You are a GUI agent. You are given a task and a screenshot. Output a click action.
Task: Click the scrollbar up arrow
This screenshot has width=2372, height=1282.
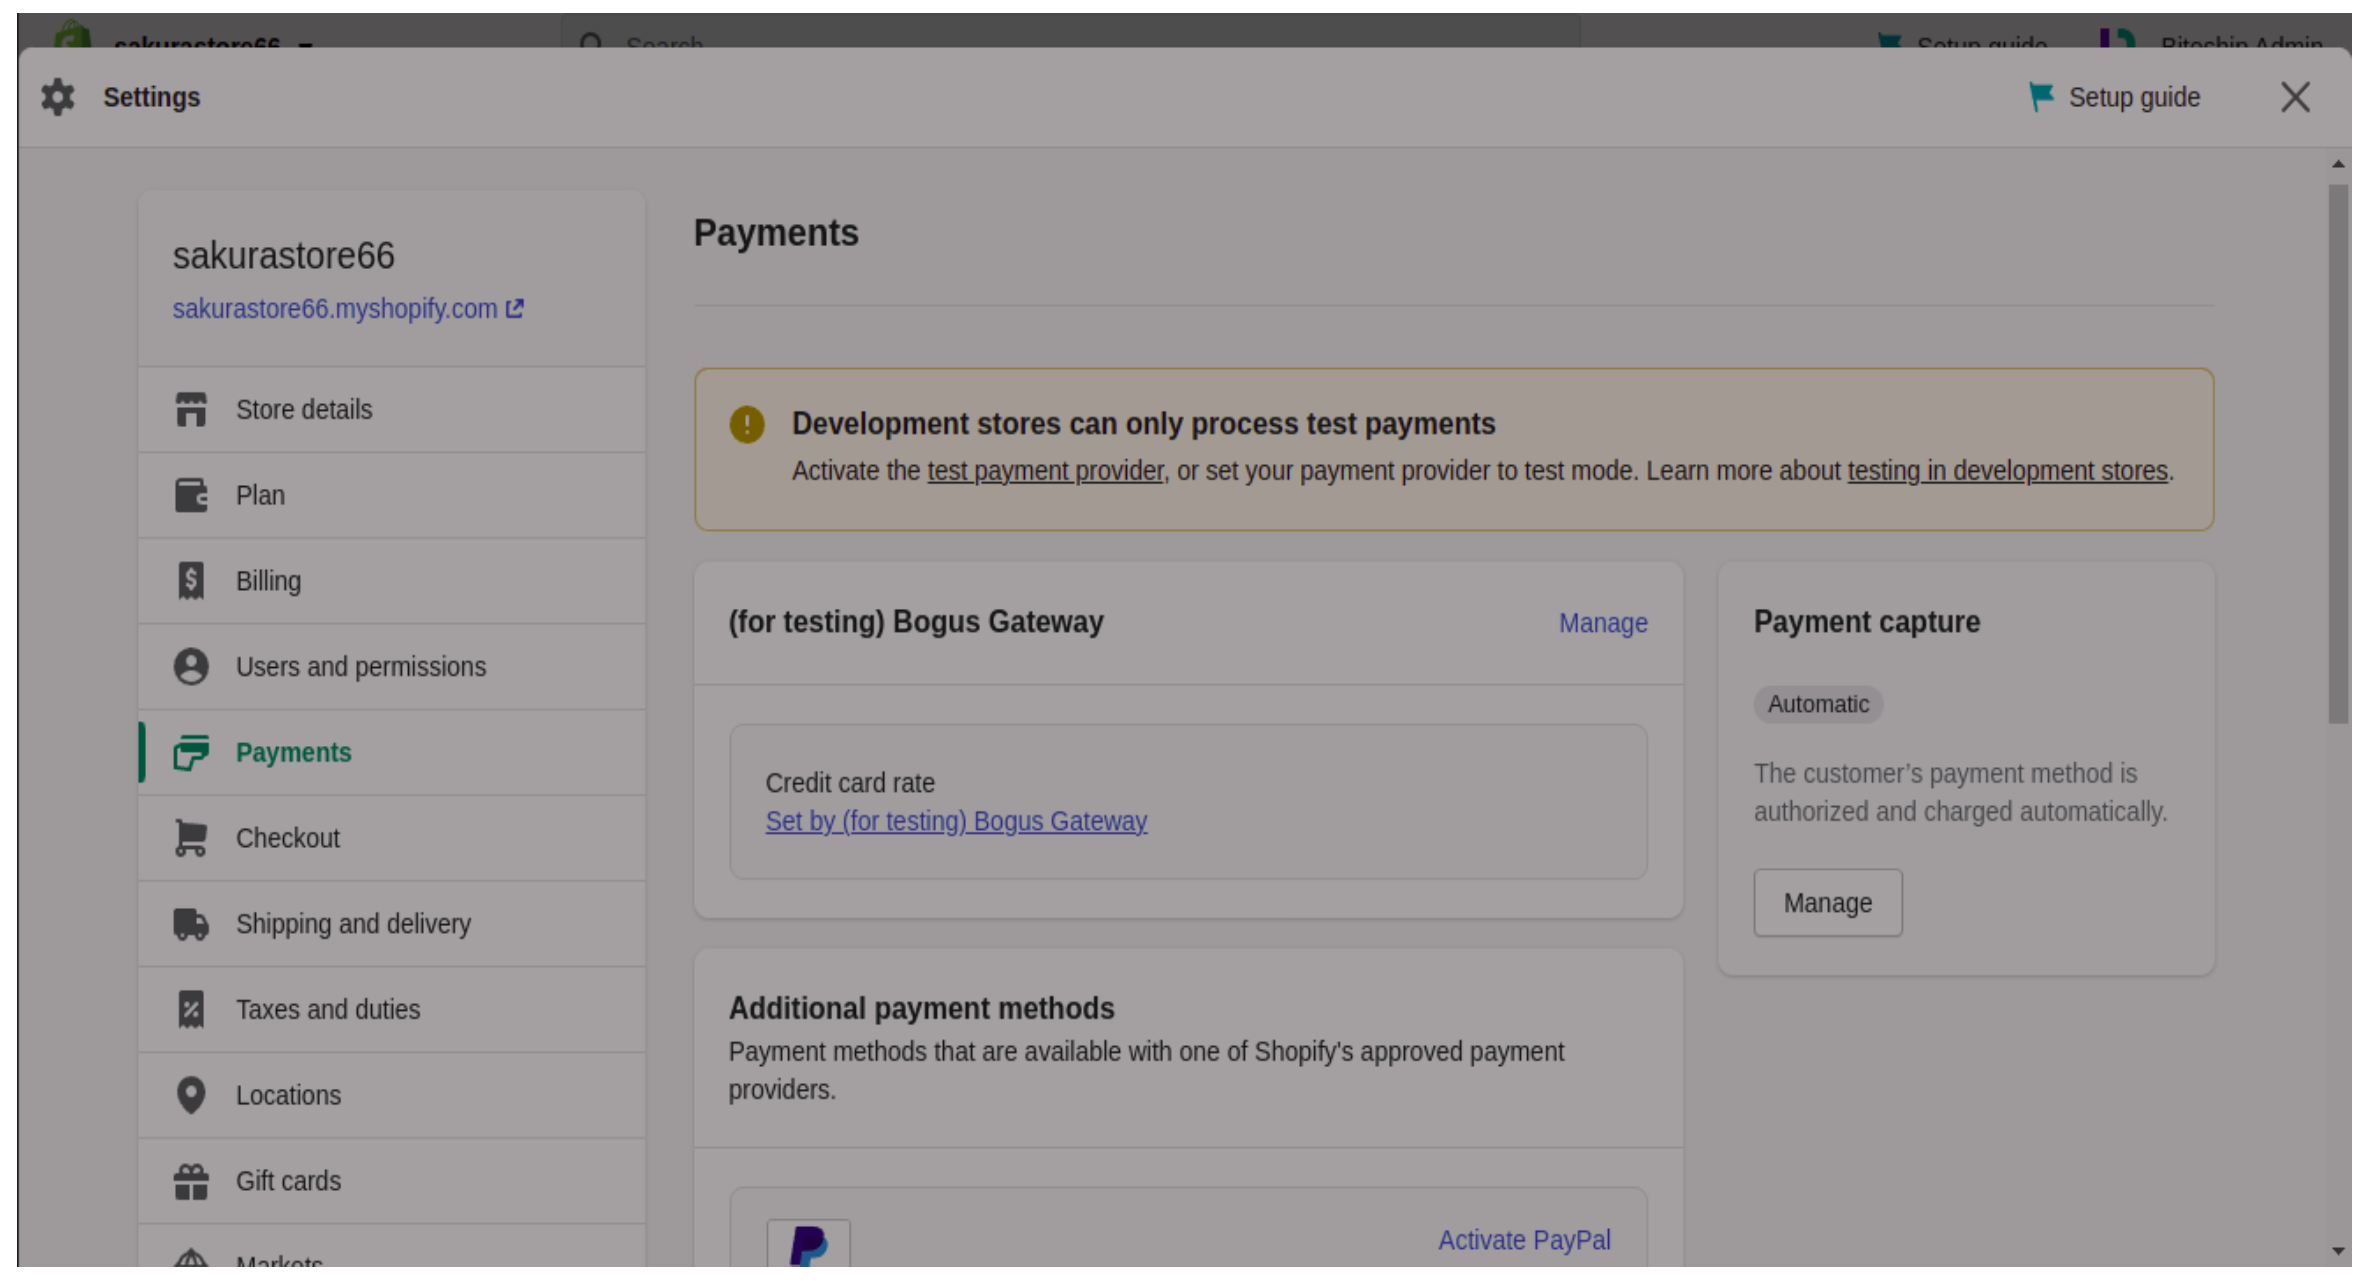pos(2338,163)
